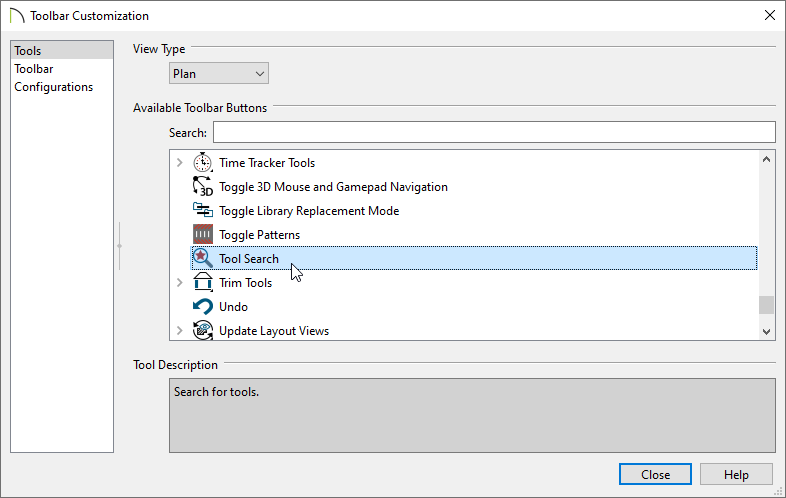
Task: Click the Toggle Patterns hatch icon
Action: tap(203, 235)
